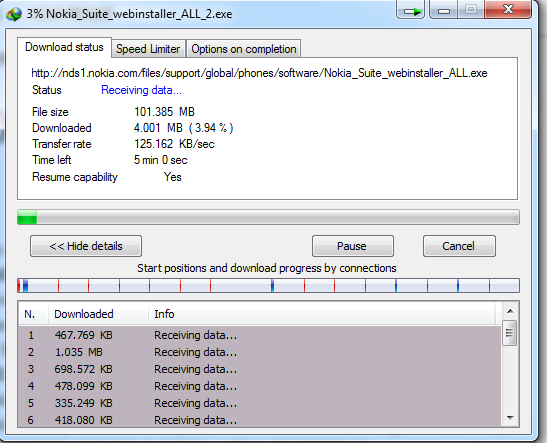
Task: Open the Options on completion tab
Action: (x=243, y=49)
